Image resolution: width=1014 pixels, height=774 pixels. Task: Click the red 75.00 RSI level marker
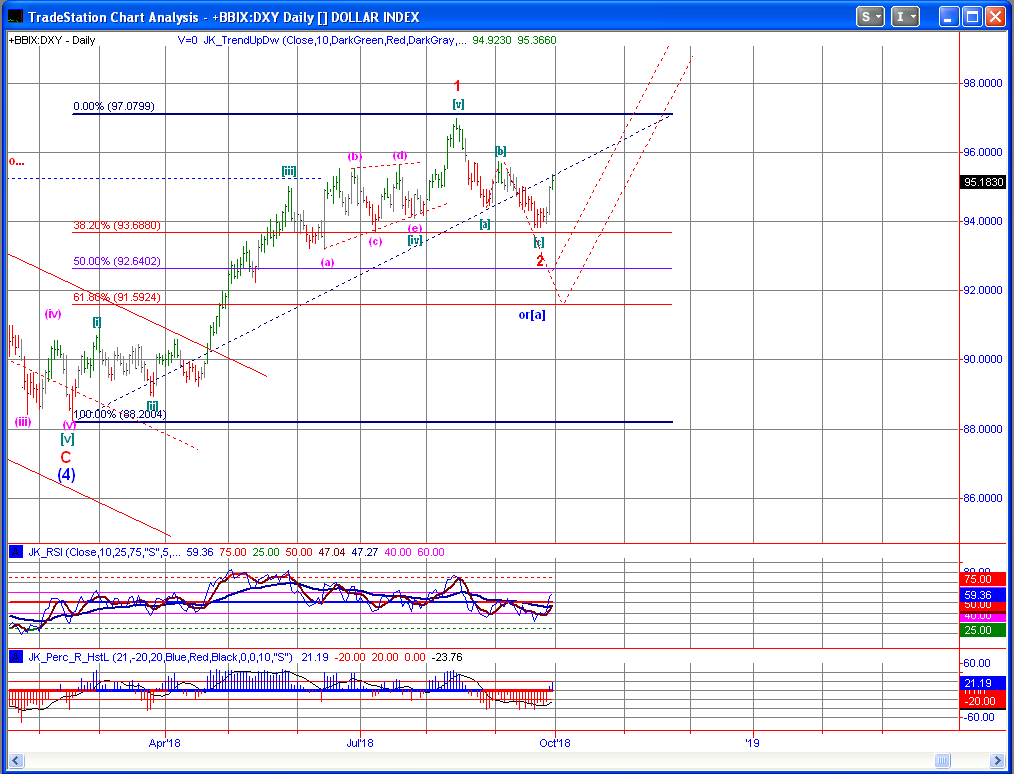(x=982, y=579)
